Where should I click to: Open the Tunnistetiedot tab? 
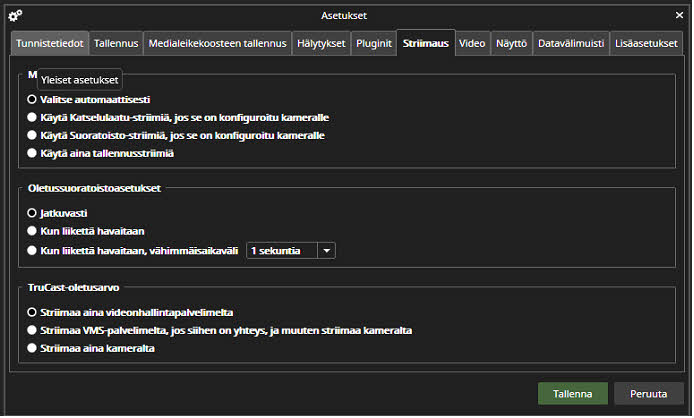[x=50, y=44]
